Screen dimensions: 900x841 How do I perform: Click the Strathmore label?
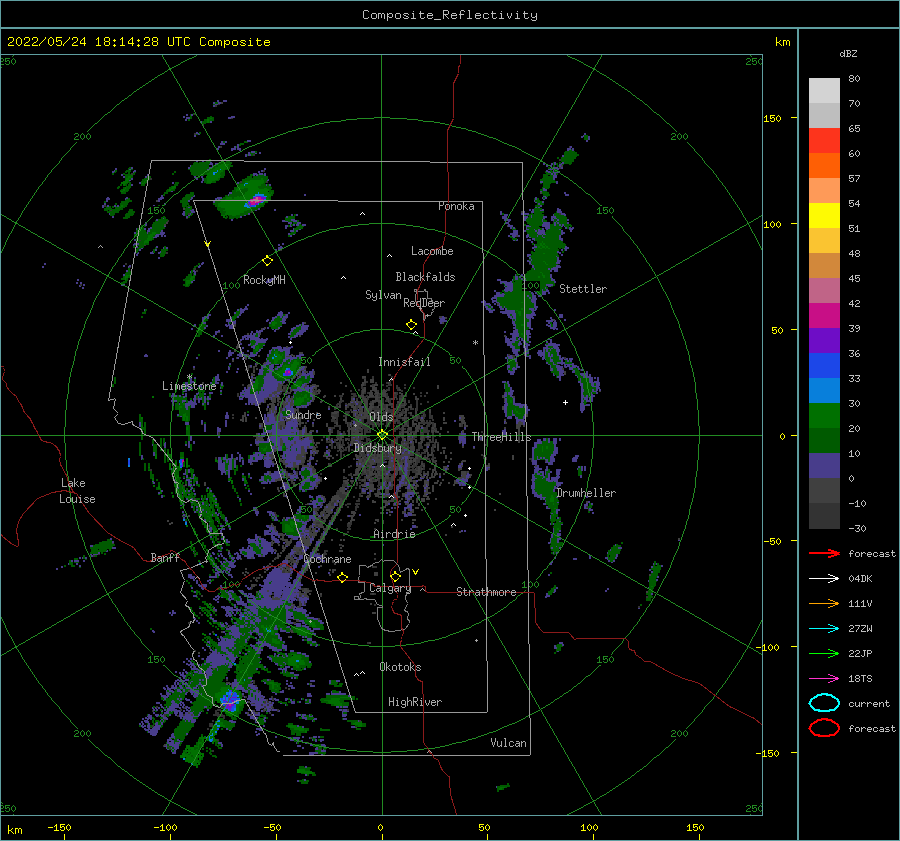pos(486,592)
